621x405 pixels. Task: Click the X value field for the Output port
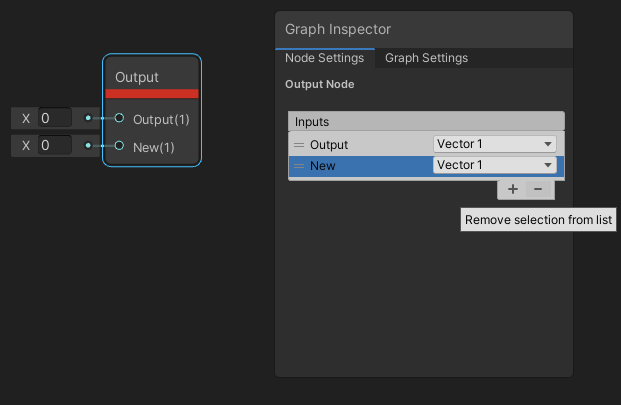55,118
